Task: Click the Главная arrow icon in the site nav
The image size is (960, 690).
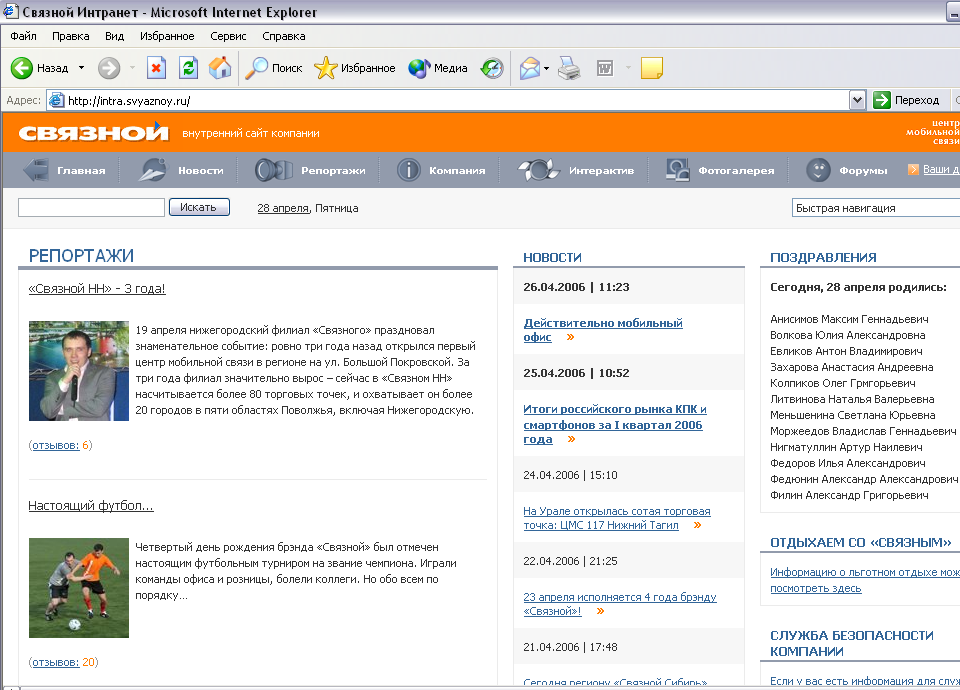Action: point(36,170)
